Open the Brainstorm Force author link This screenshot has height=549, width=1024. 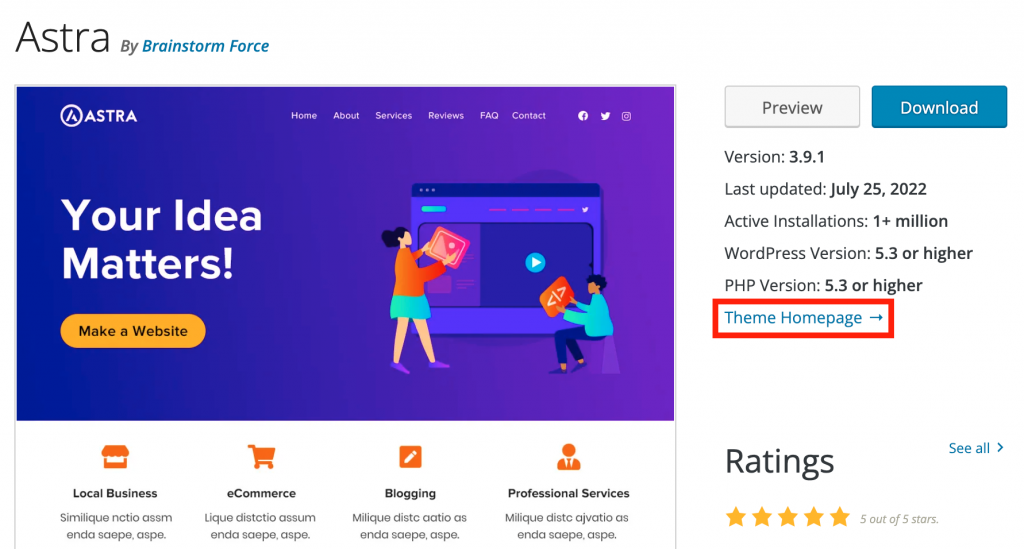coord(205,46)
